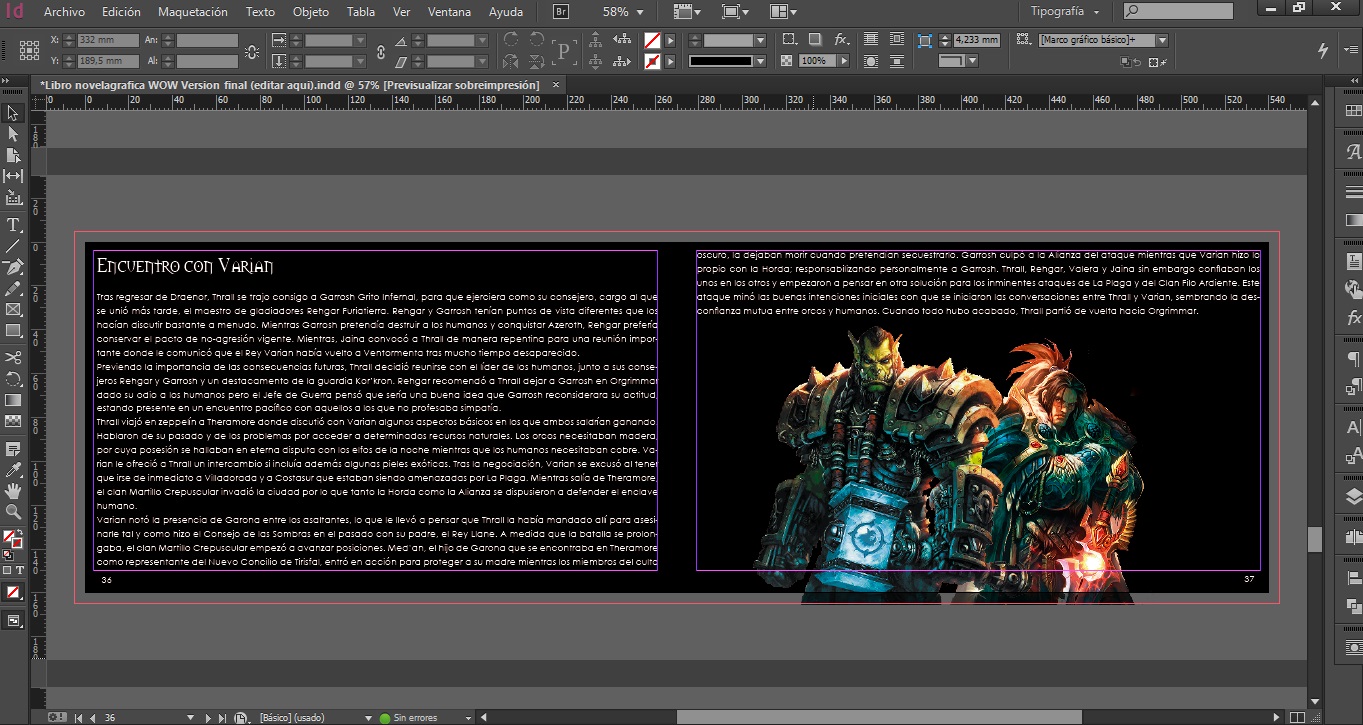This screenshot has width=1363, height=725.
Task: Select the Rectangle shape tool
Action: (x=13, y=330)
